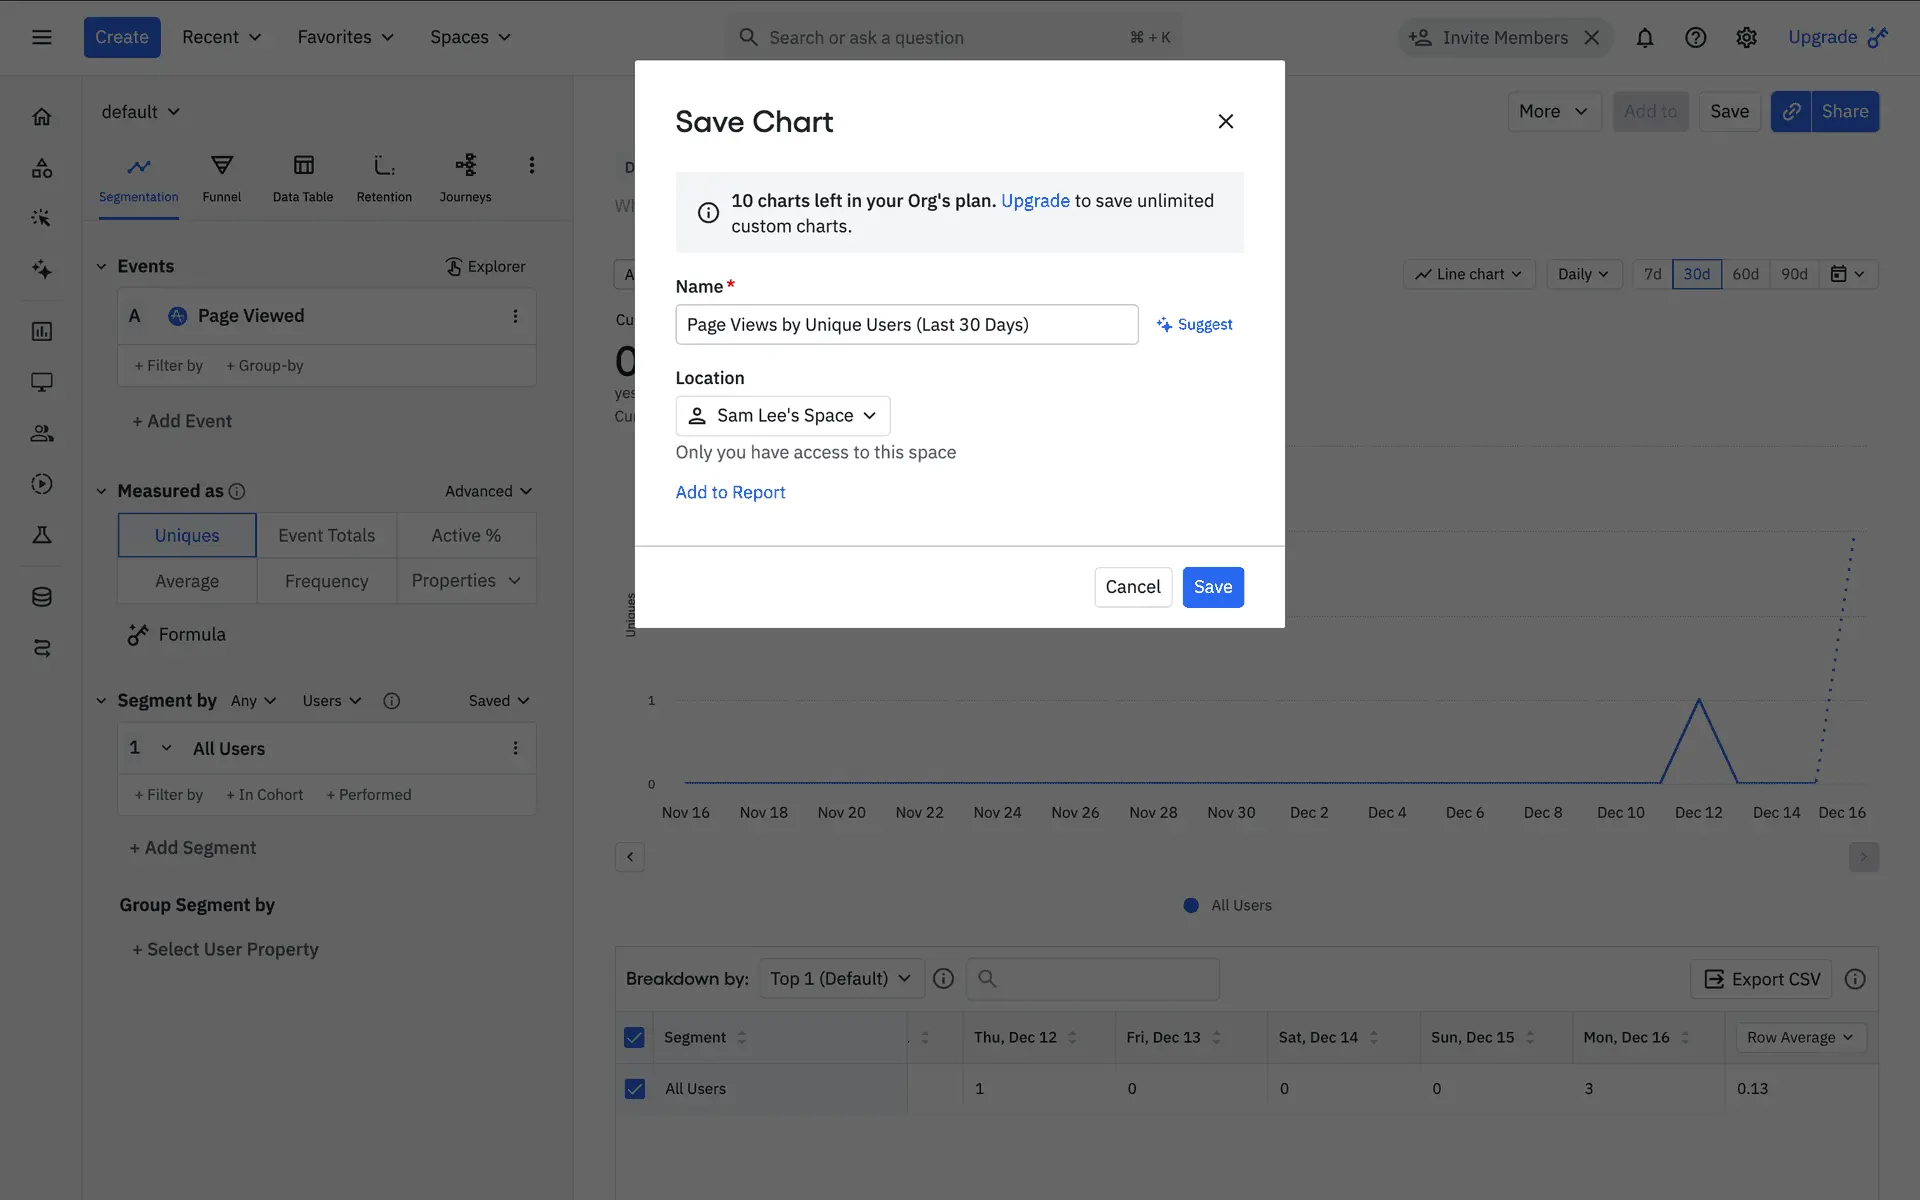The width and height of the screenshot is (1920, 1200).
Task: Click the Add to Report link
Action: [x=730, y=492]
